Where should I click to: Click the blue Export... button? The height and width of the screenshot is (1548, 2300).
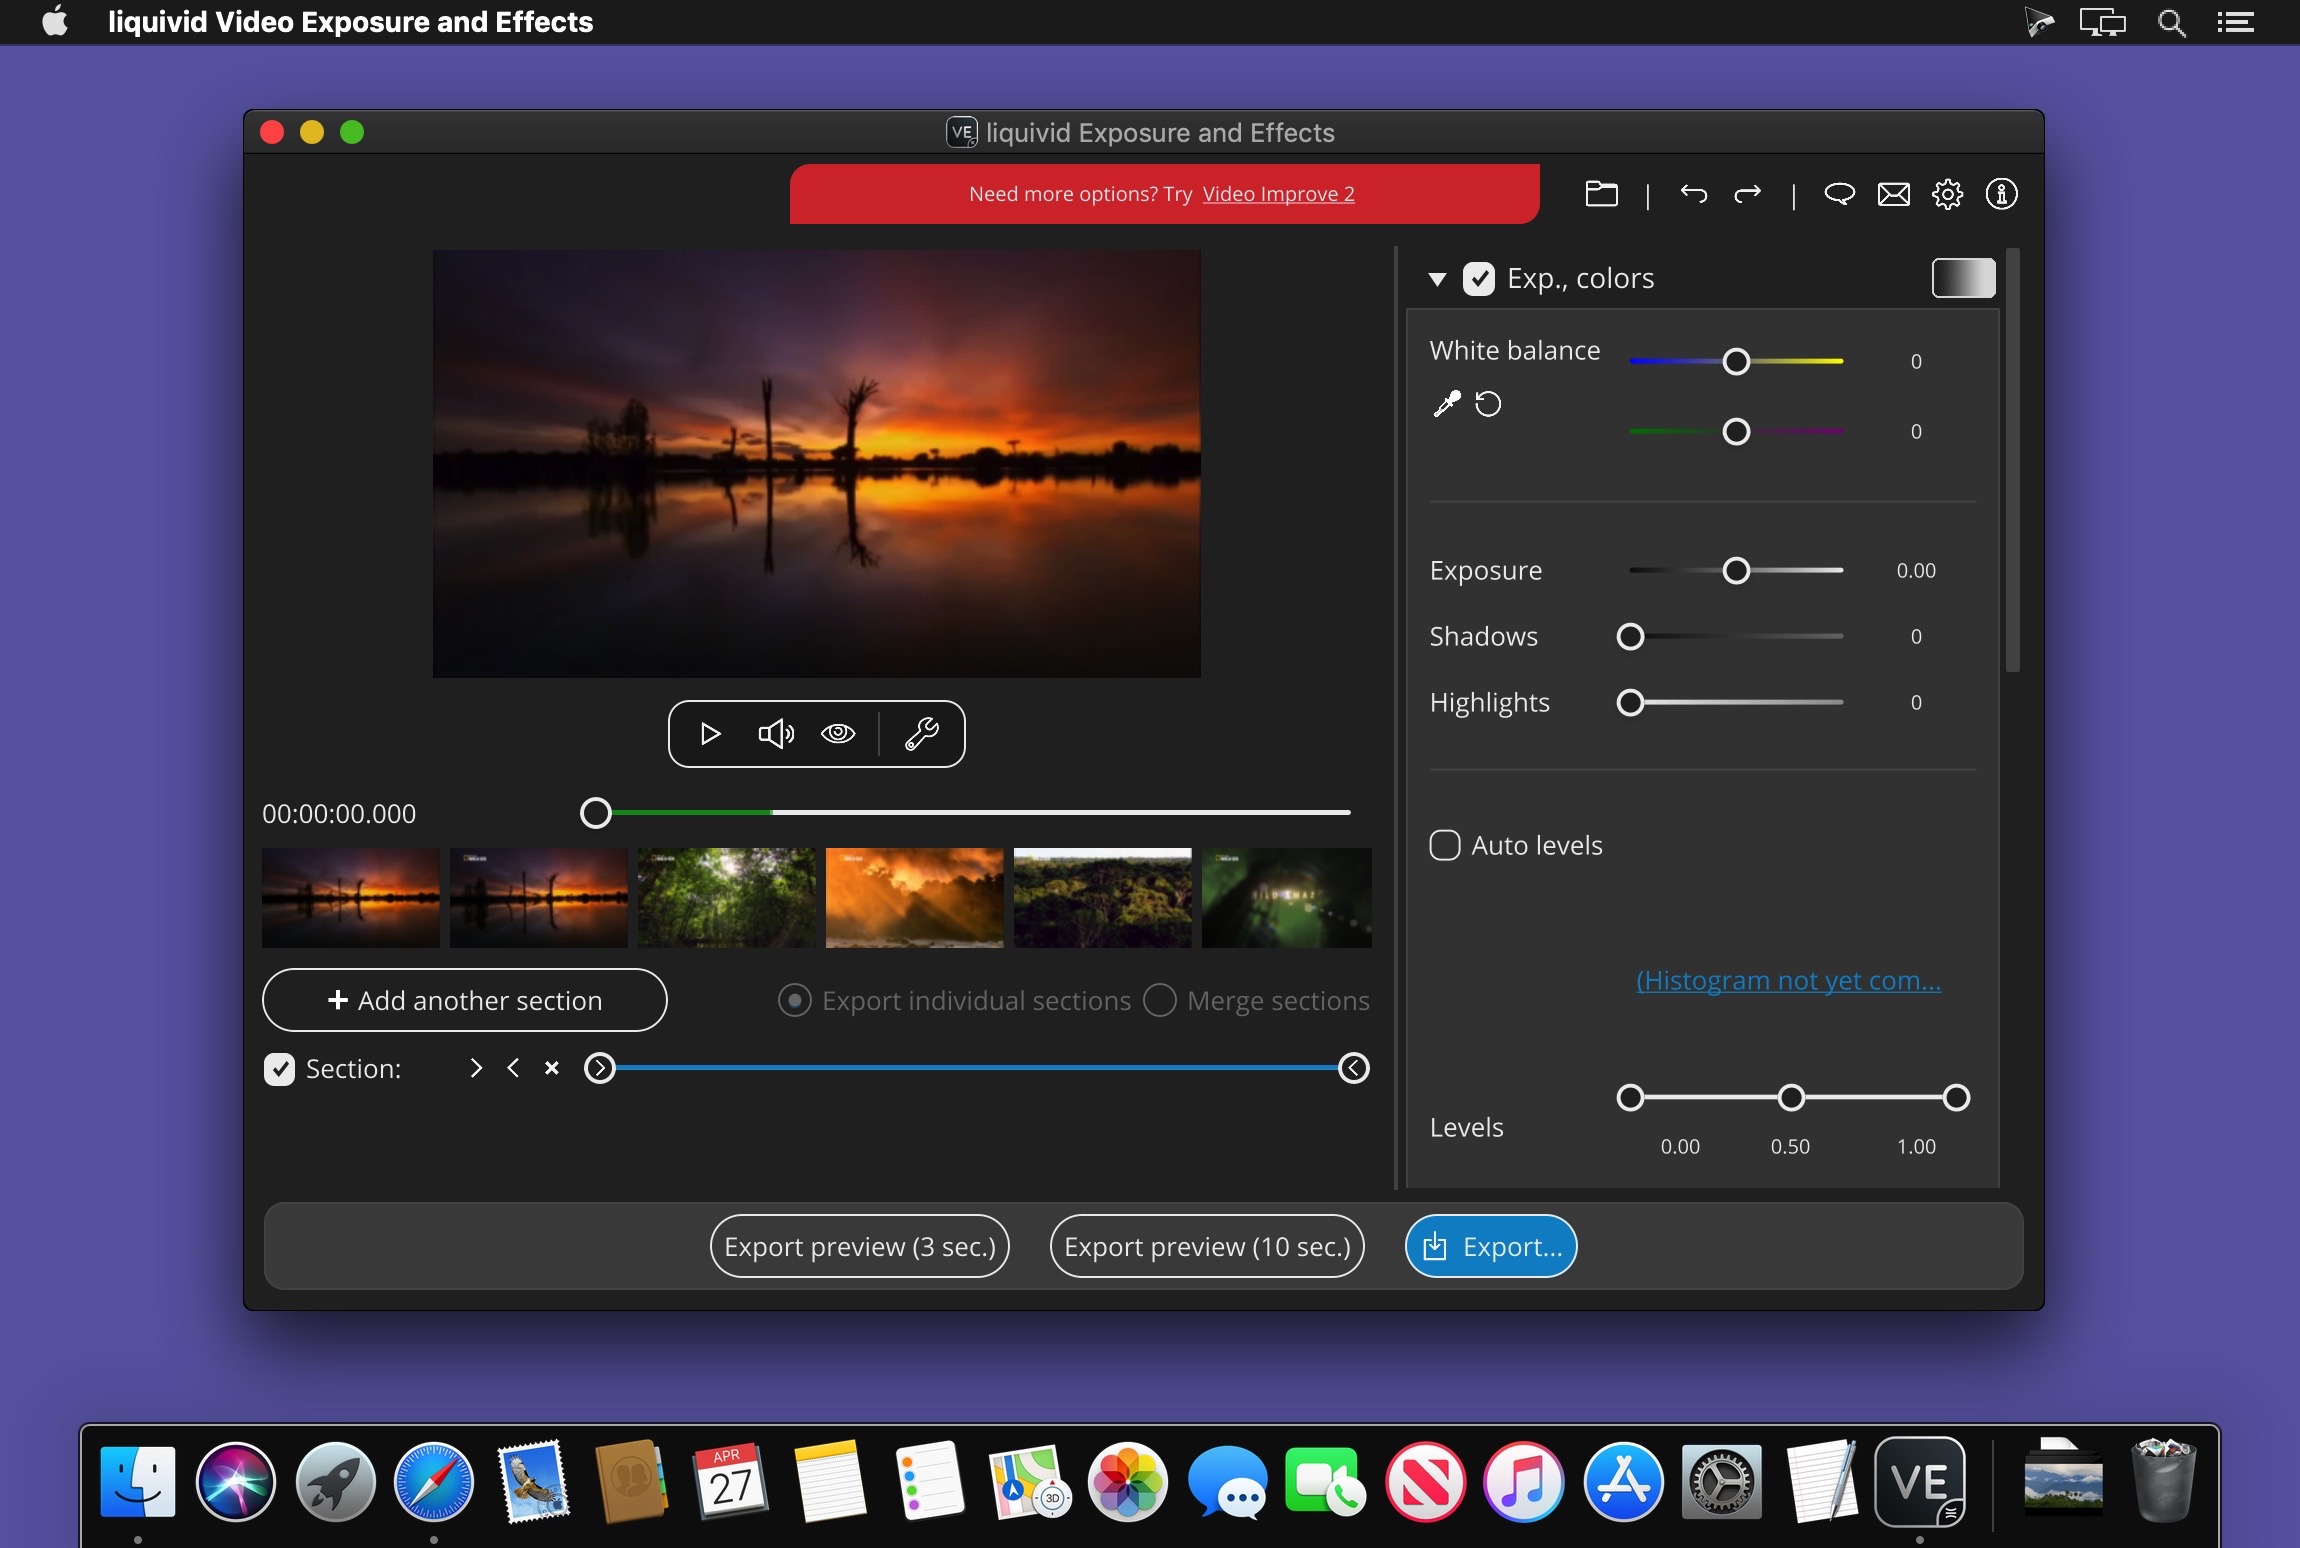(1491, 1246)
